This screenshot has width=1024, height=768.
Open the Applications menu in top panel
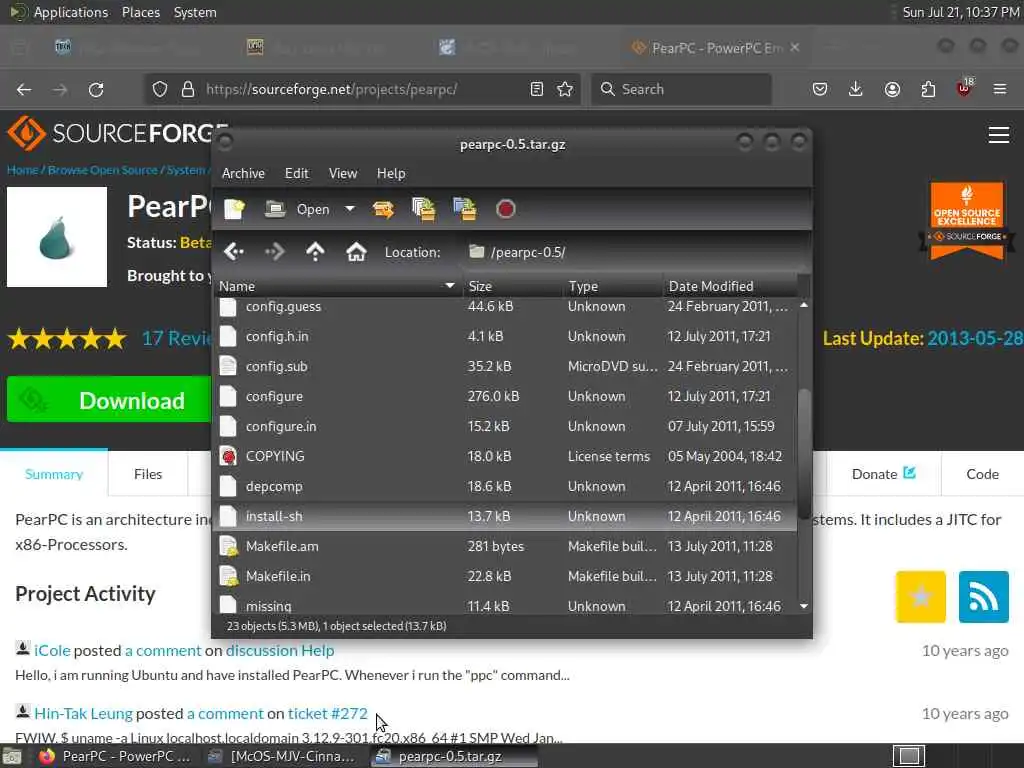(x=71, y=12)
